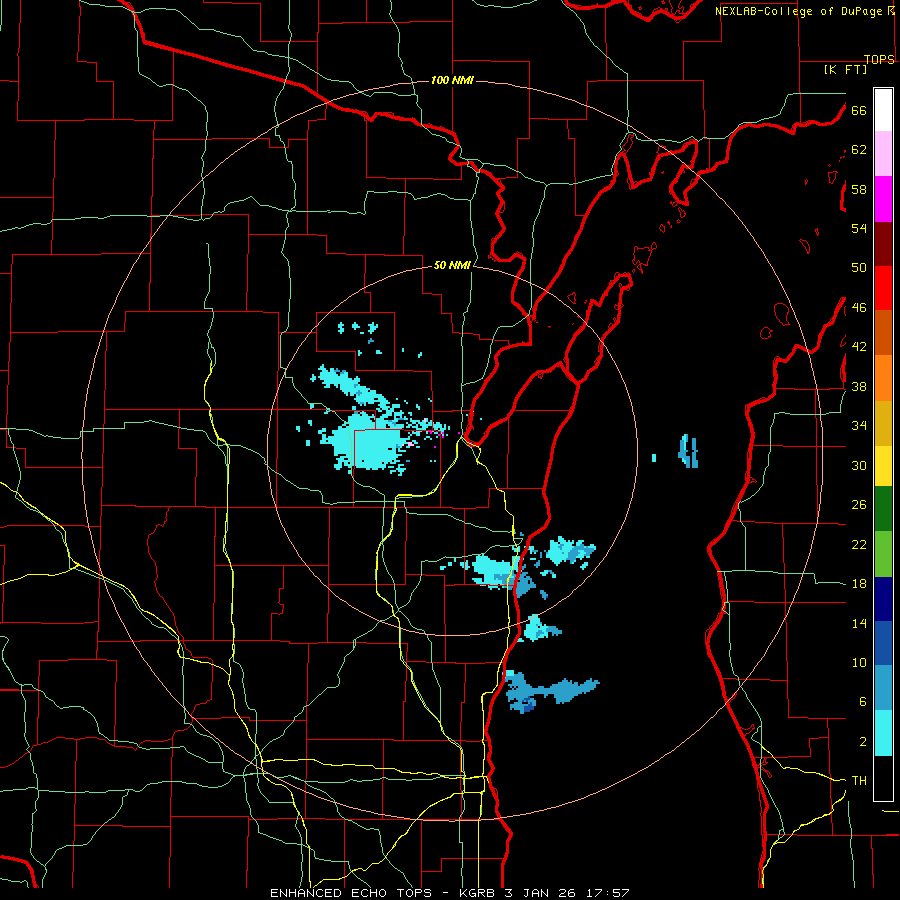Image resolution: width=900 pixels, height=900 pixels.
Task: Click the largest cyan echo mass west of radar
Action: click(x=368, y=444)
